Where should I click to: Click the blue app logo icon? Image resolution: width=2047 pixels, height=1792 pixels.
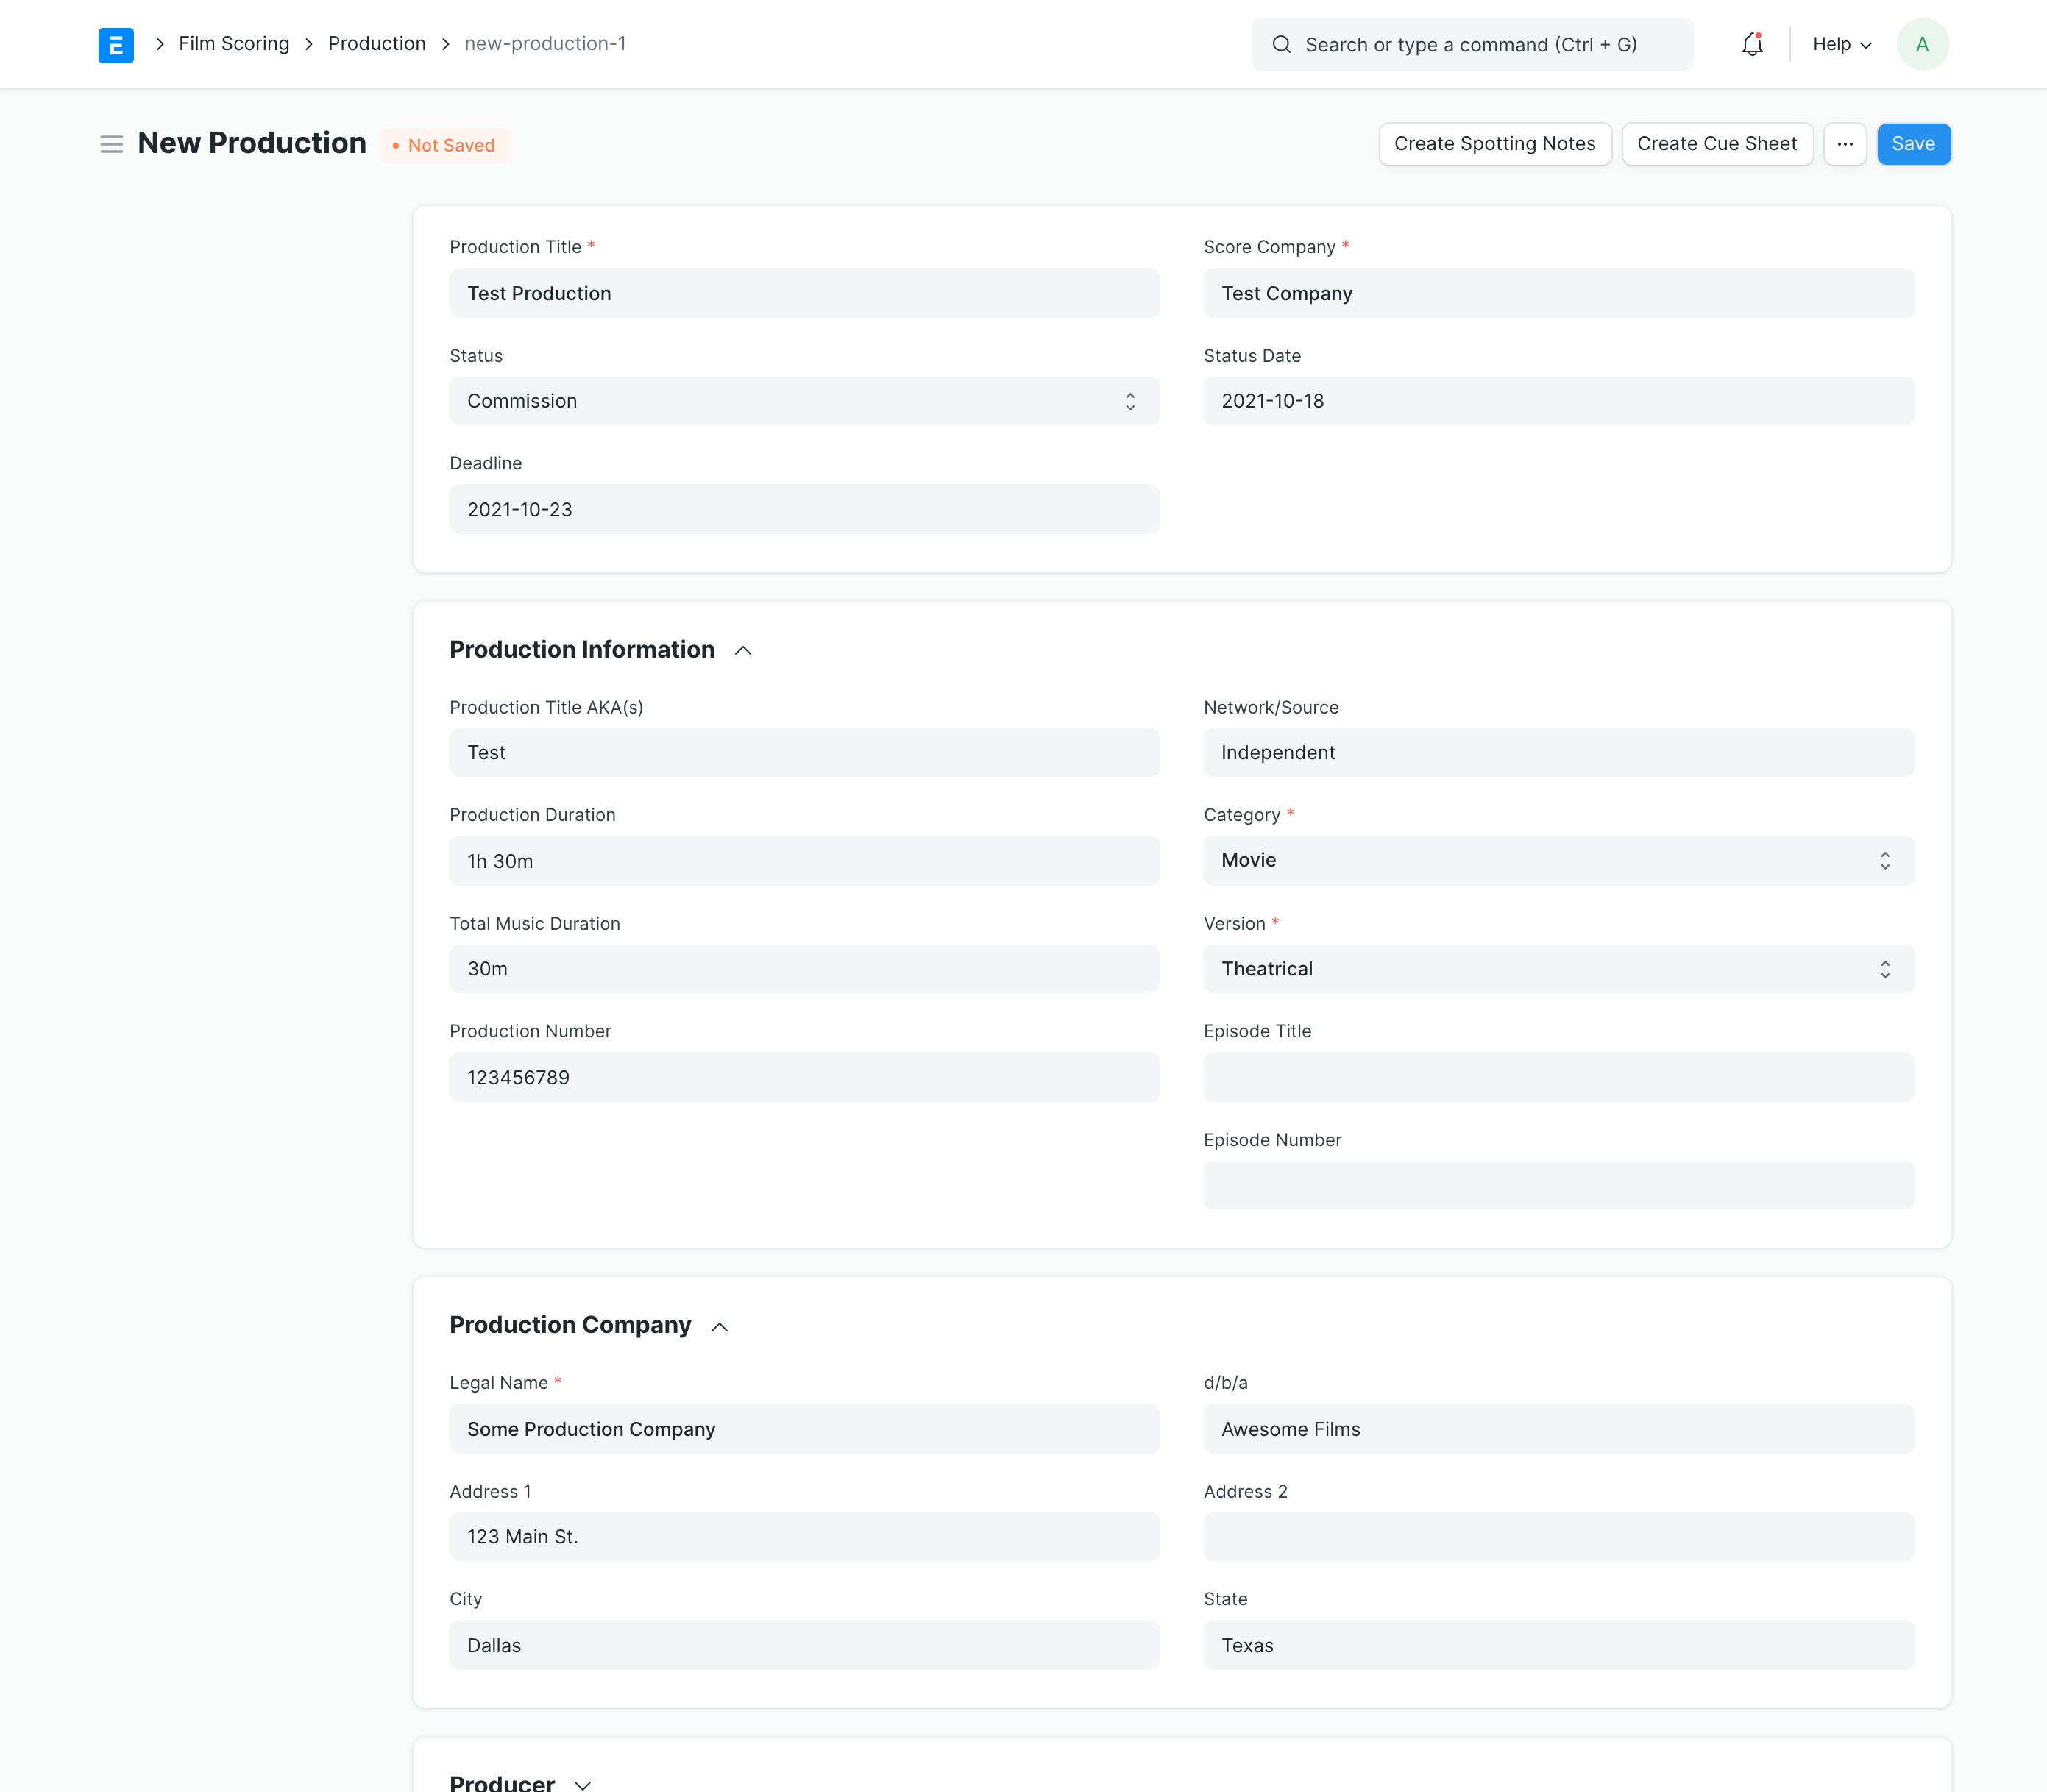point(116,44)
